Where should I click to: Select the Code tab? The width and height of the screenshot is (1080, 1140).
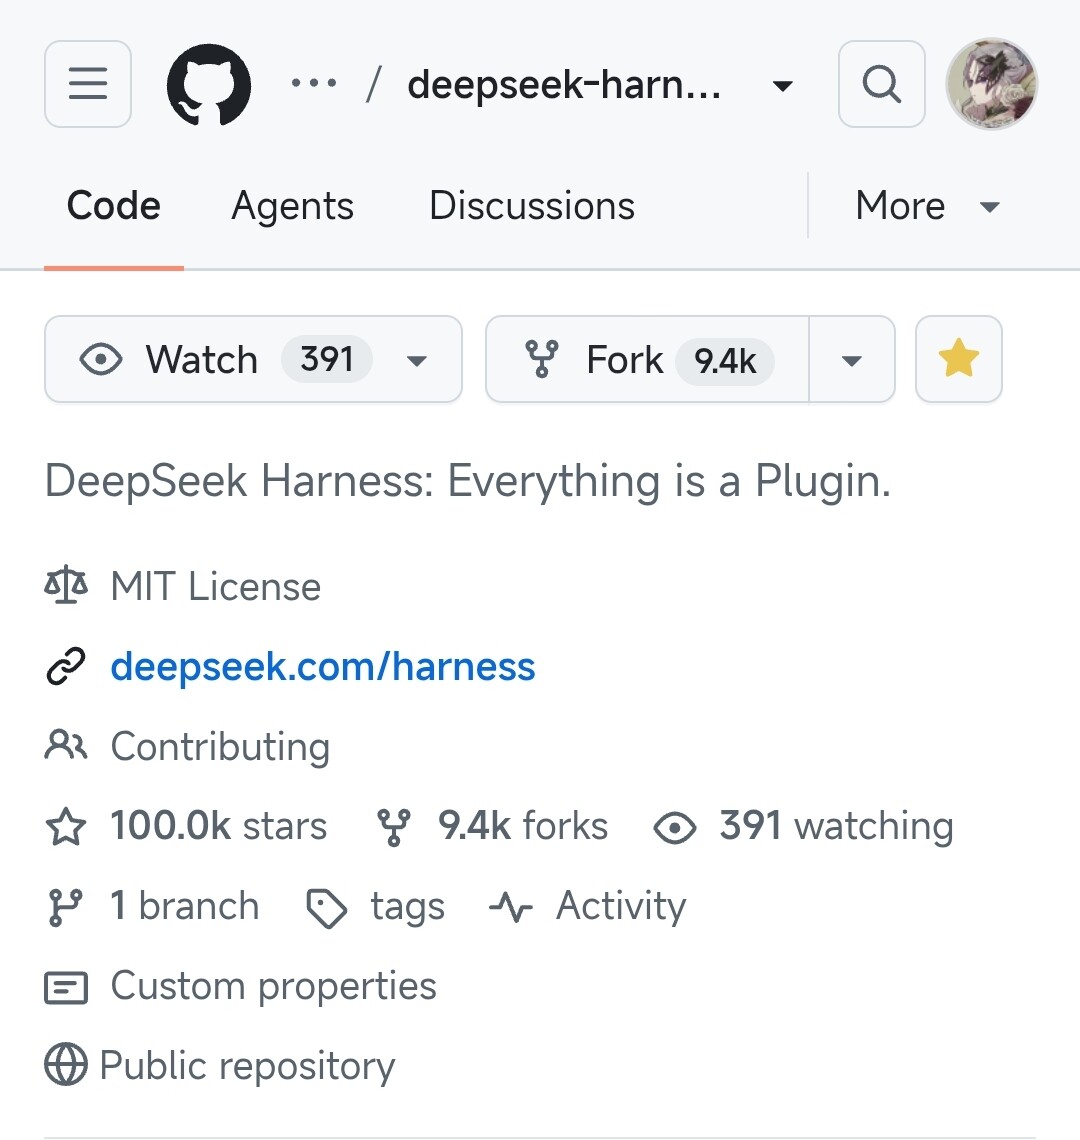pos(113,206)
